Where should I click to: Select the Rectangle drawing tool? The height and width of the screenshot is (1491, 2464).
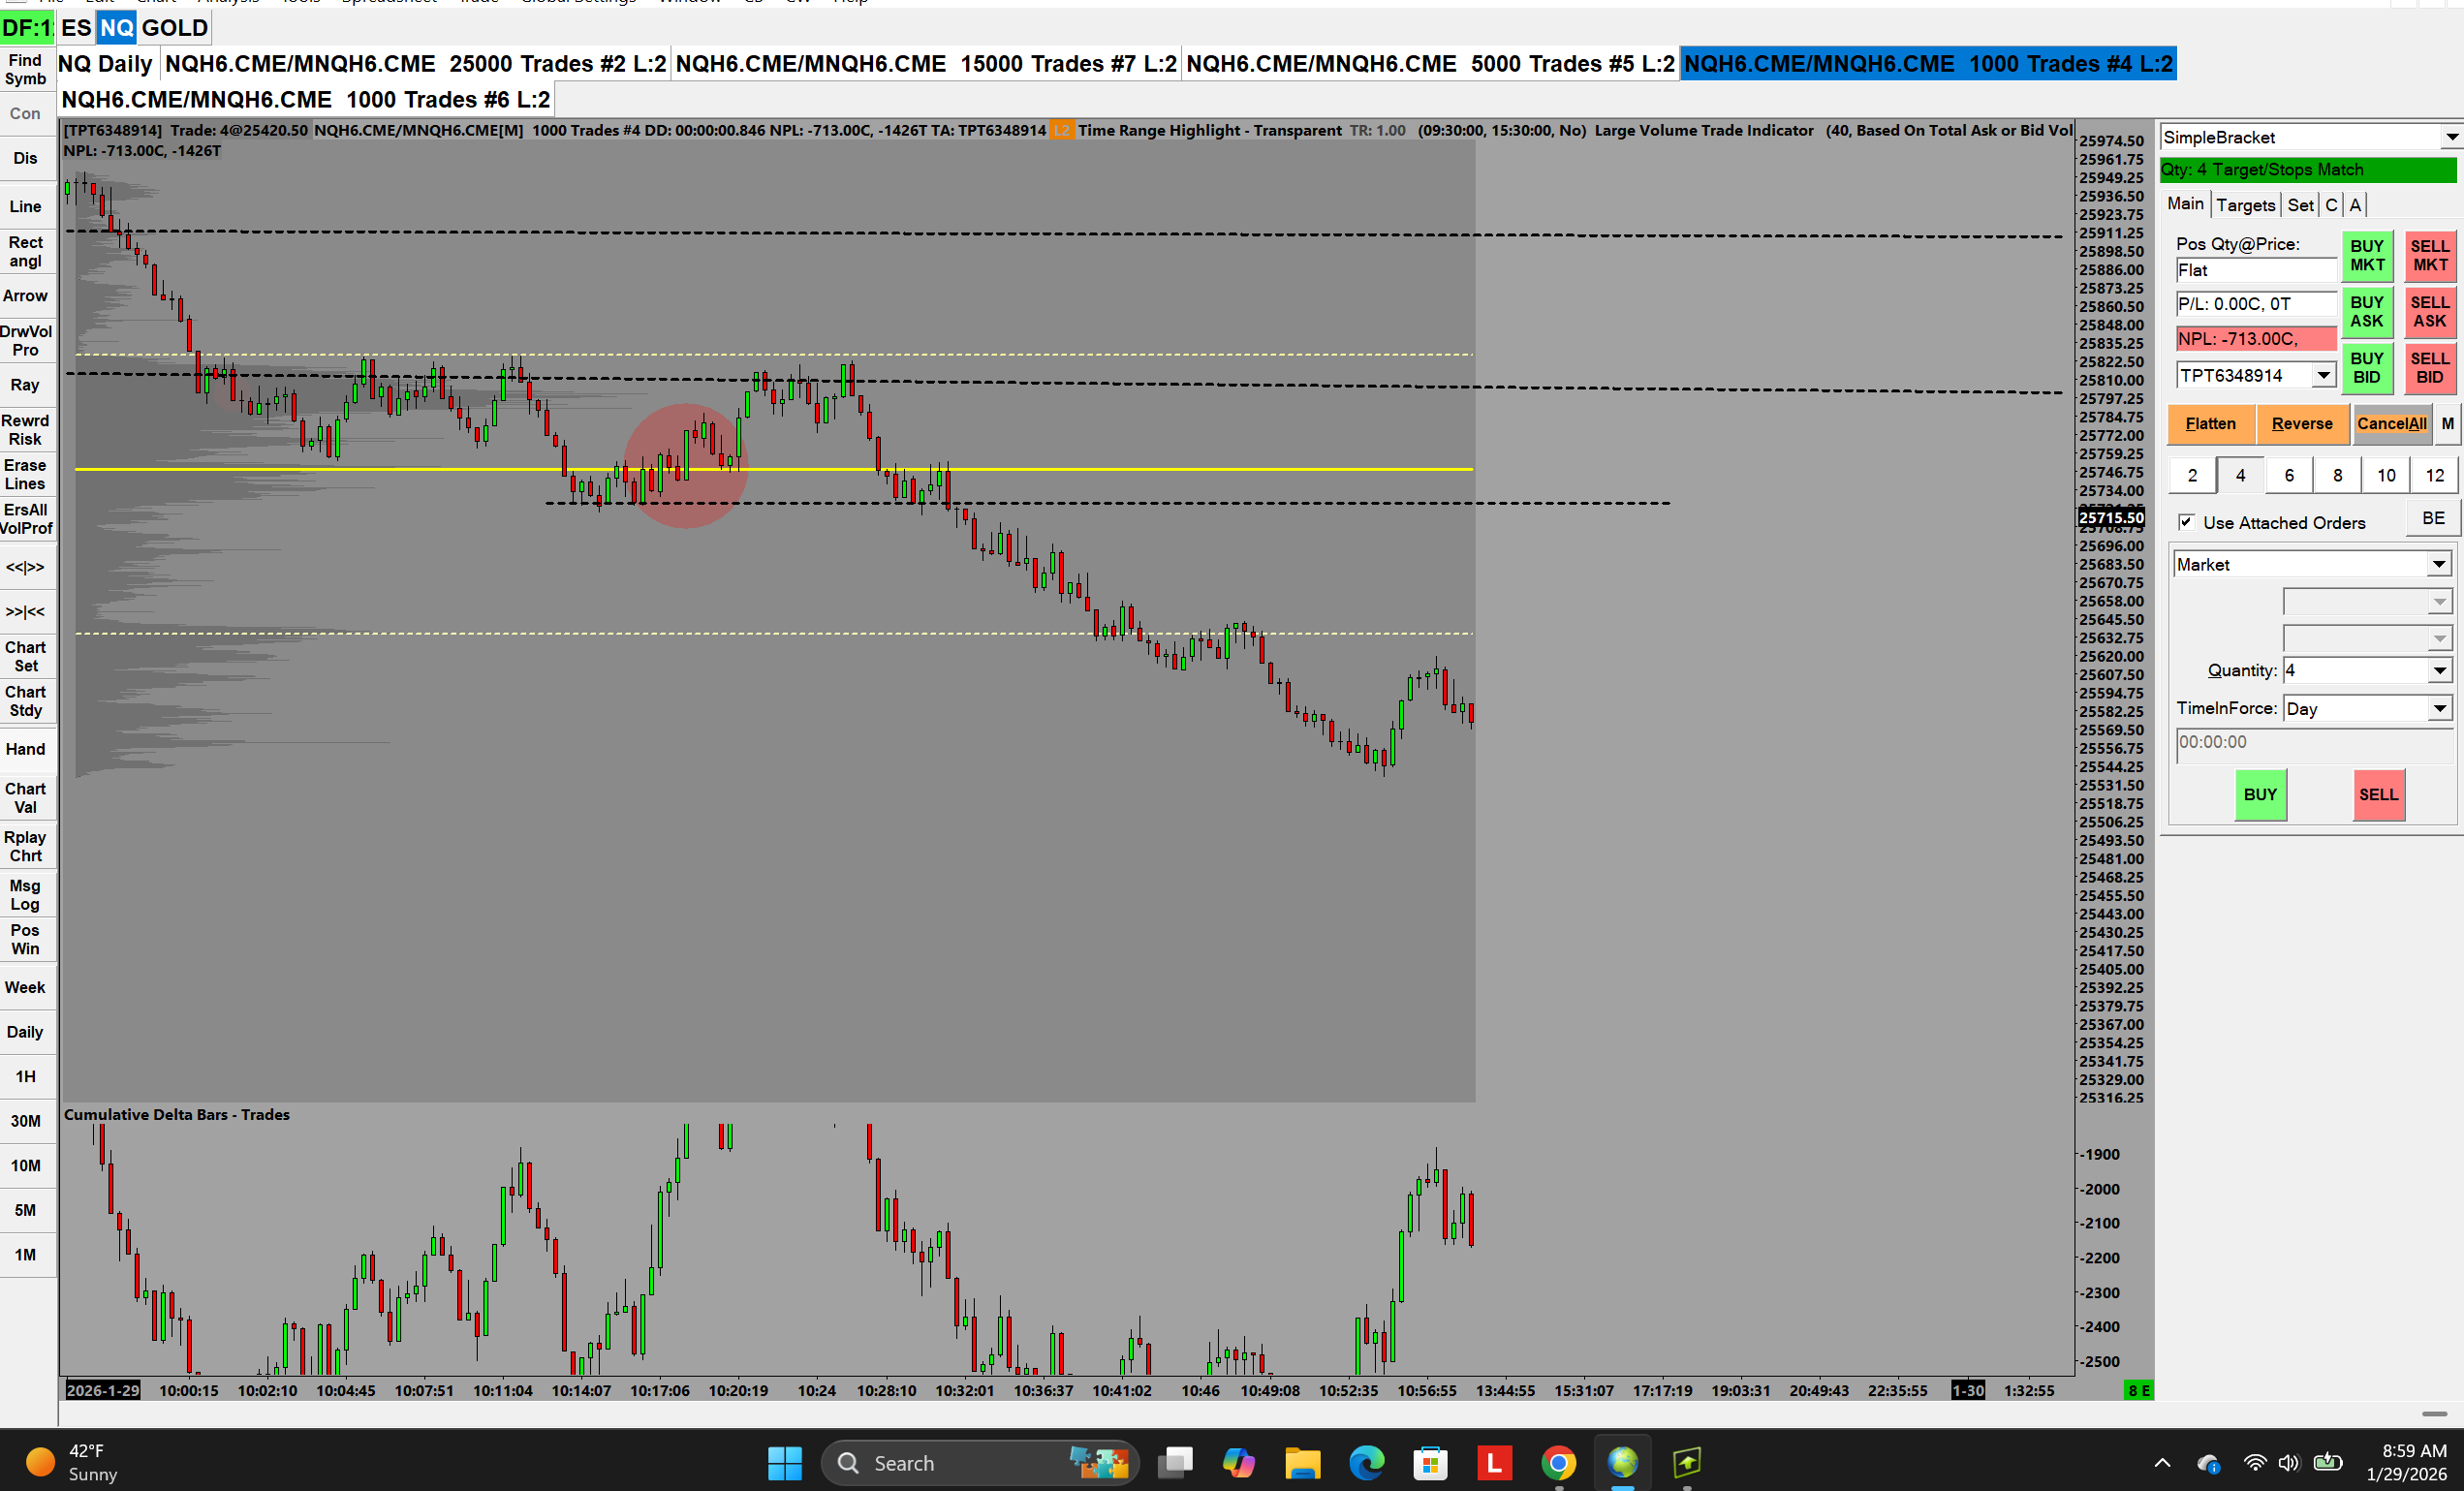click(x=27, y=252)
